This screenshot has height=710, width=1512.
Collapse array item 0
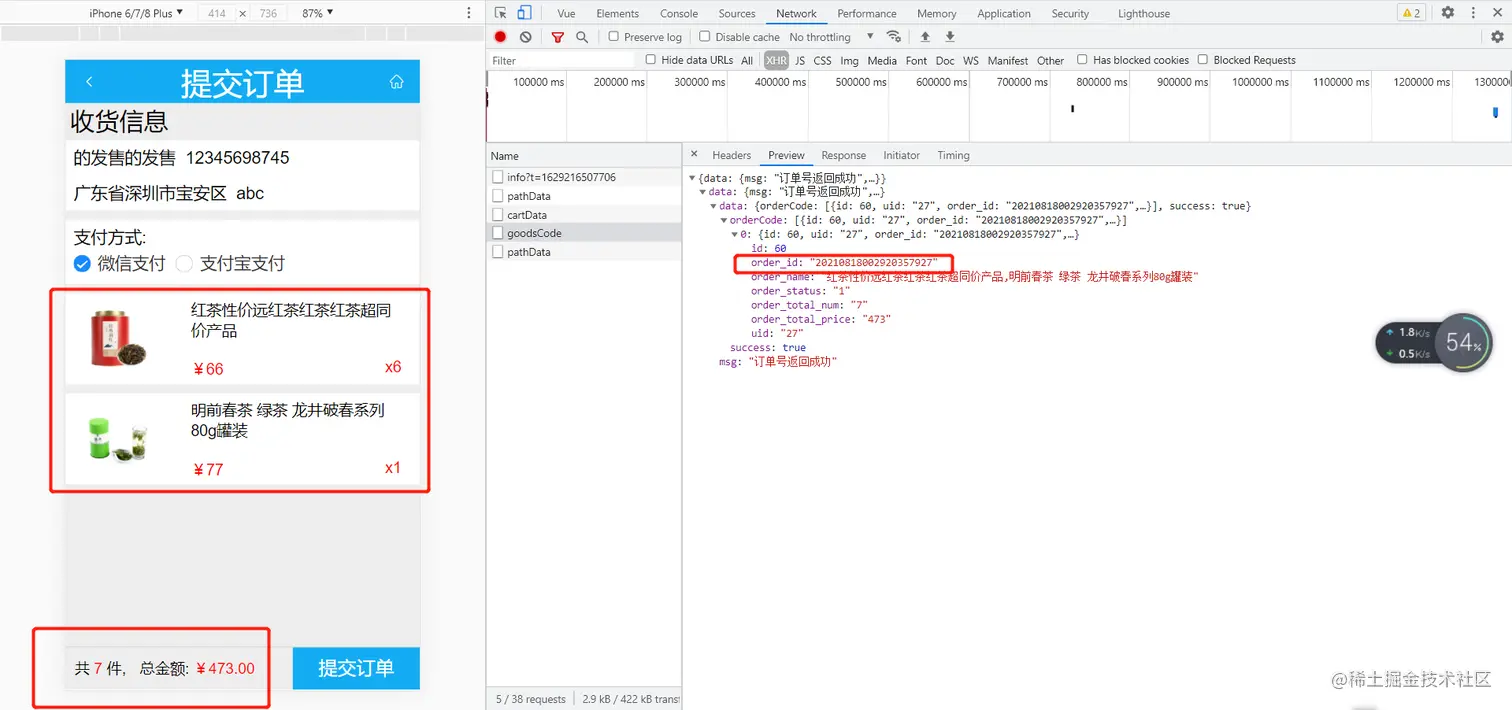tap(734, 234)
